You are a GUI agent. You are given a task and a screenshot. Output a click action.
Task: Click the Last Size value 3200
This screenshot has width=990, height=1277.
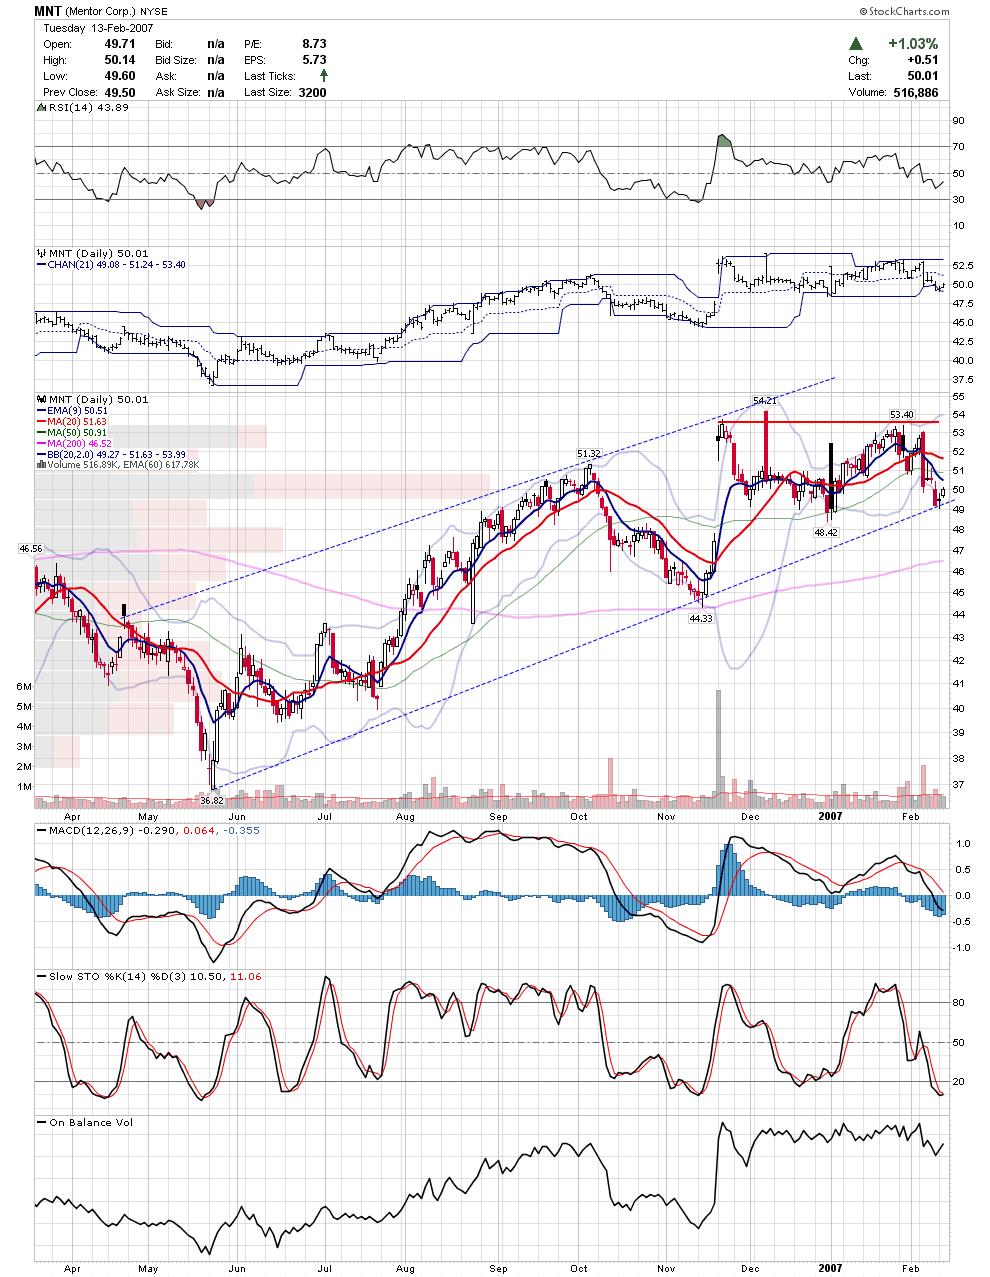coord(311,92)
